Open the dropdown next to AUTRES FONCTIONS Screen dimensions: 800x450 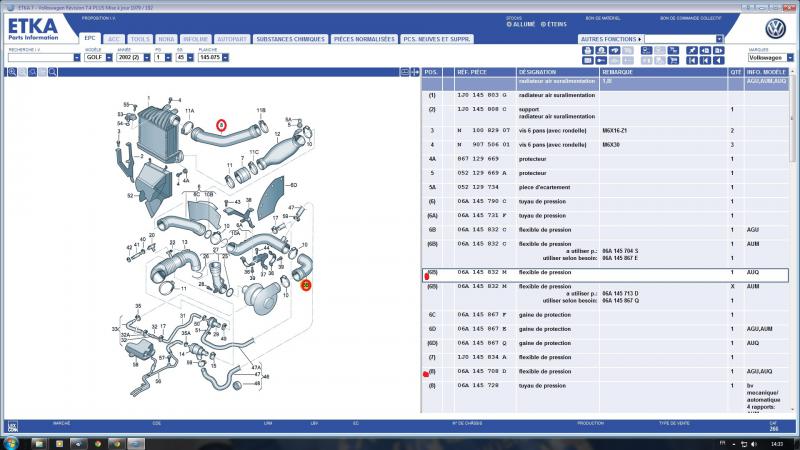(x=719, y=39)
